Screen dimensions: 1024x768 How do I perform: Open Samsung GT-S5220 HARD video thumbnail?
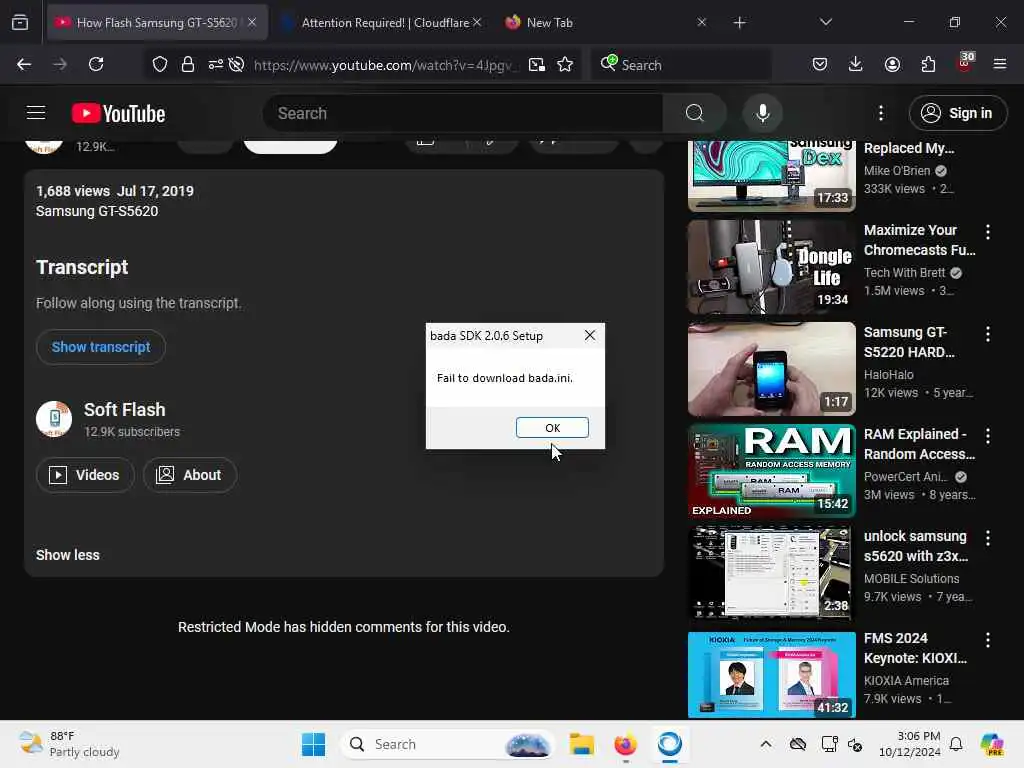click(x=771, y=368)
